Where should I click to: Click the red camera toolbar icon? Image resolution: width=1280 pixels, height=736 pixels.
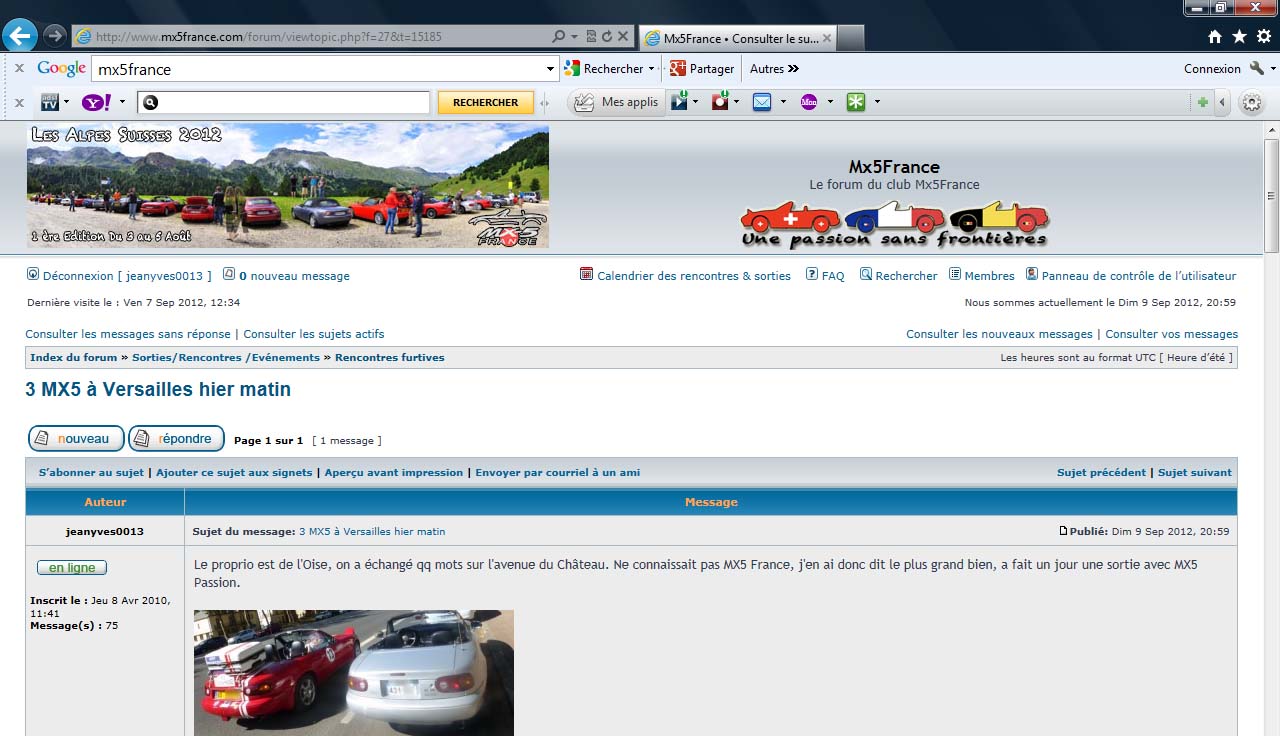(720, 102)
